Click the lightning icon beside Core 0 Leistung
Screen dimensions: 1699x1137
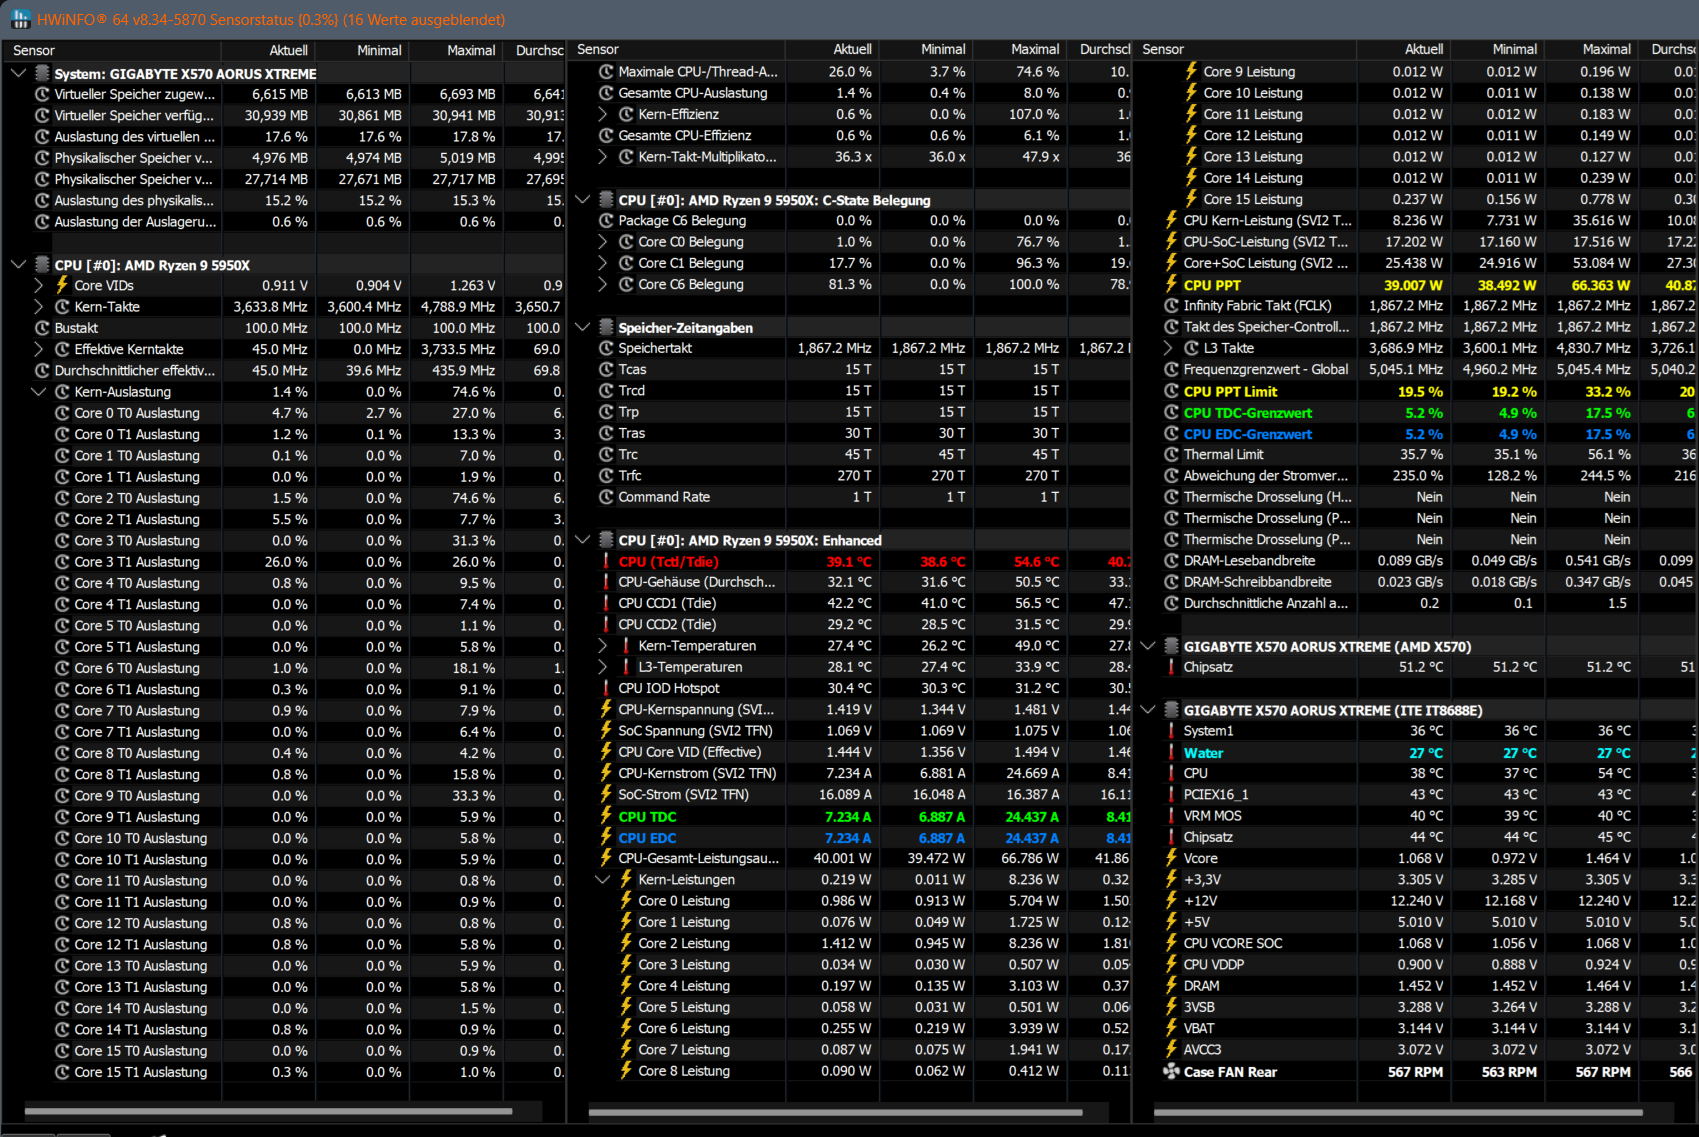[x=626, y=901]
